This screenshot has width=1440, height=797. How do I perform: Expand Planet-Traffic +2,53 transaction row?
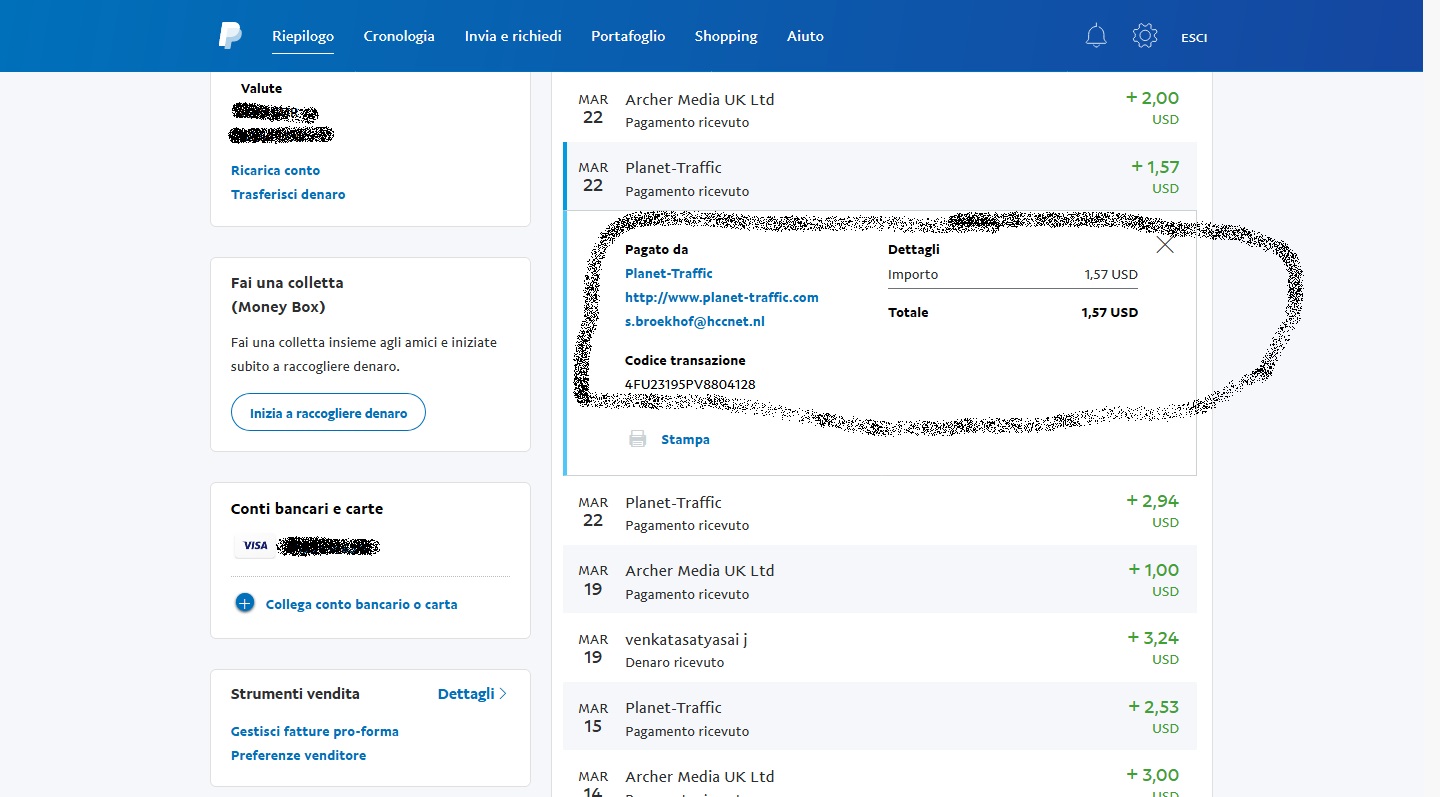pos(880,716)
